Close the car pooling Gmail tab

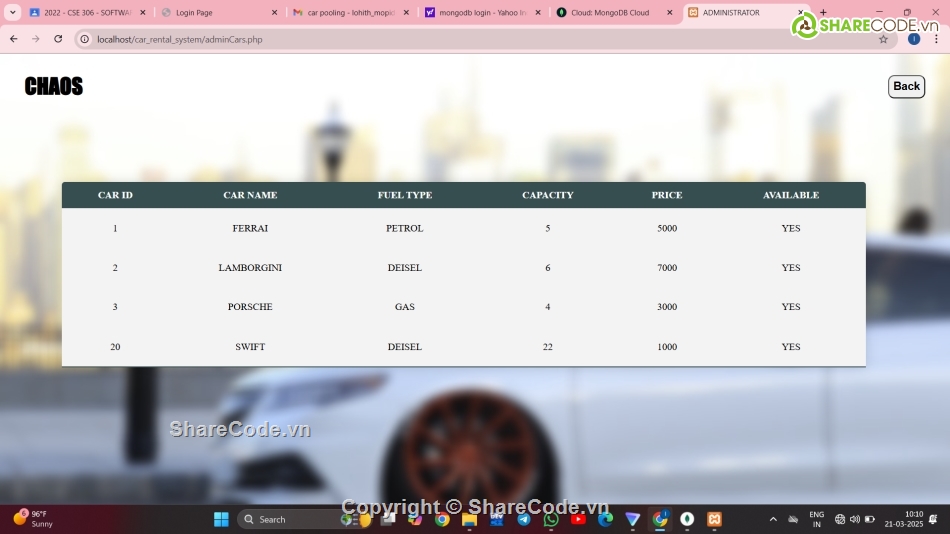406,13
